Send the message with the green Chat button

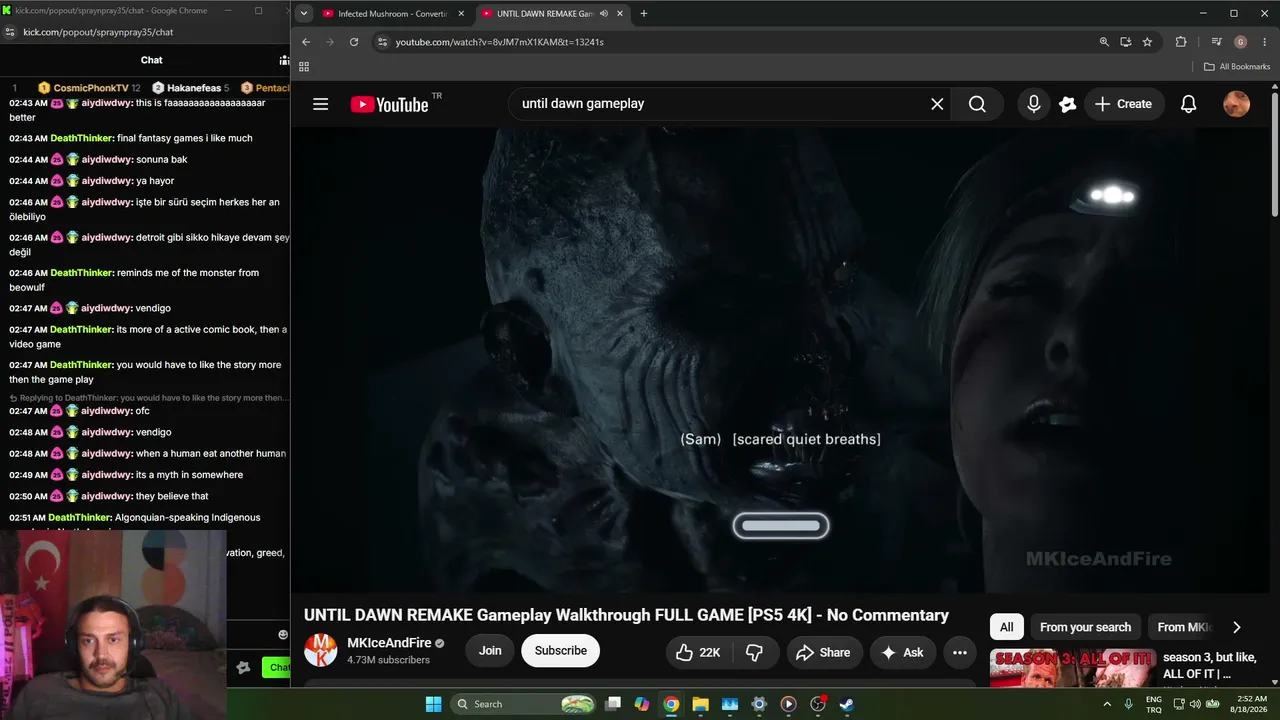click(277, 667)
